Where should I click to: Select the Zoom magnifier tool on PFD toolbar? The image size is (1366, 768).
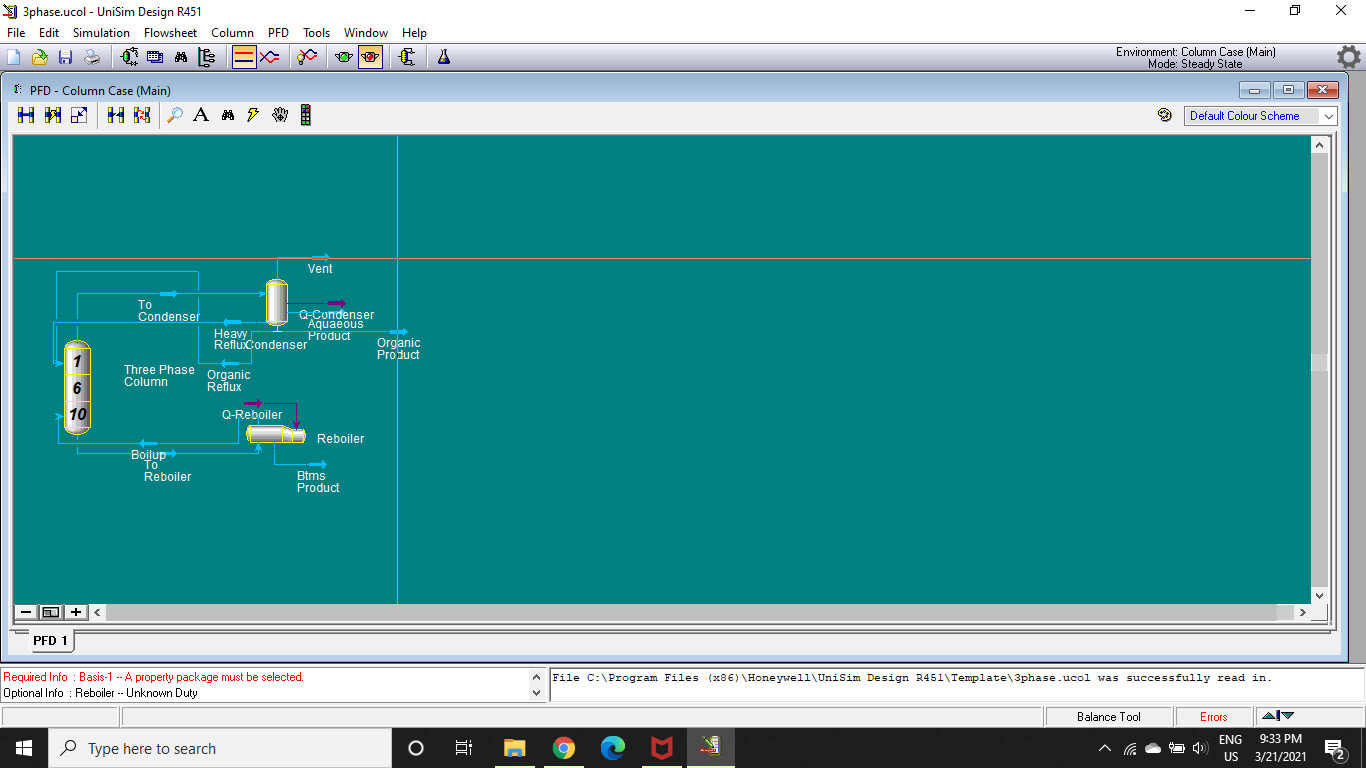coord(176,114)
